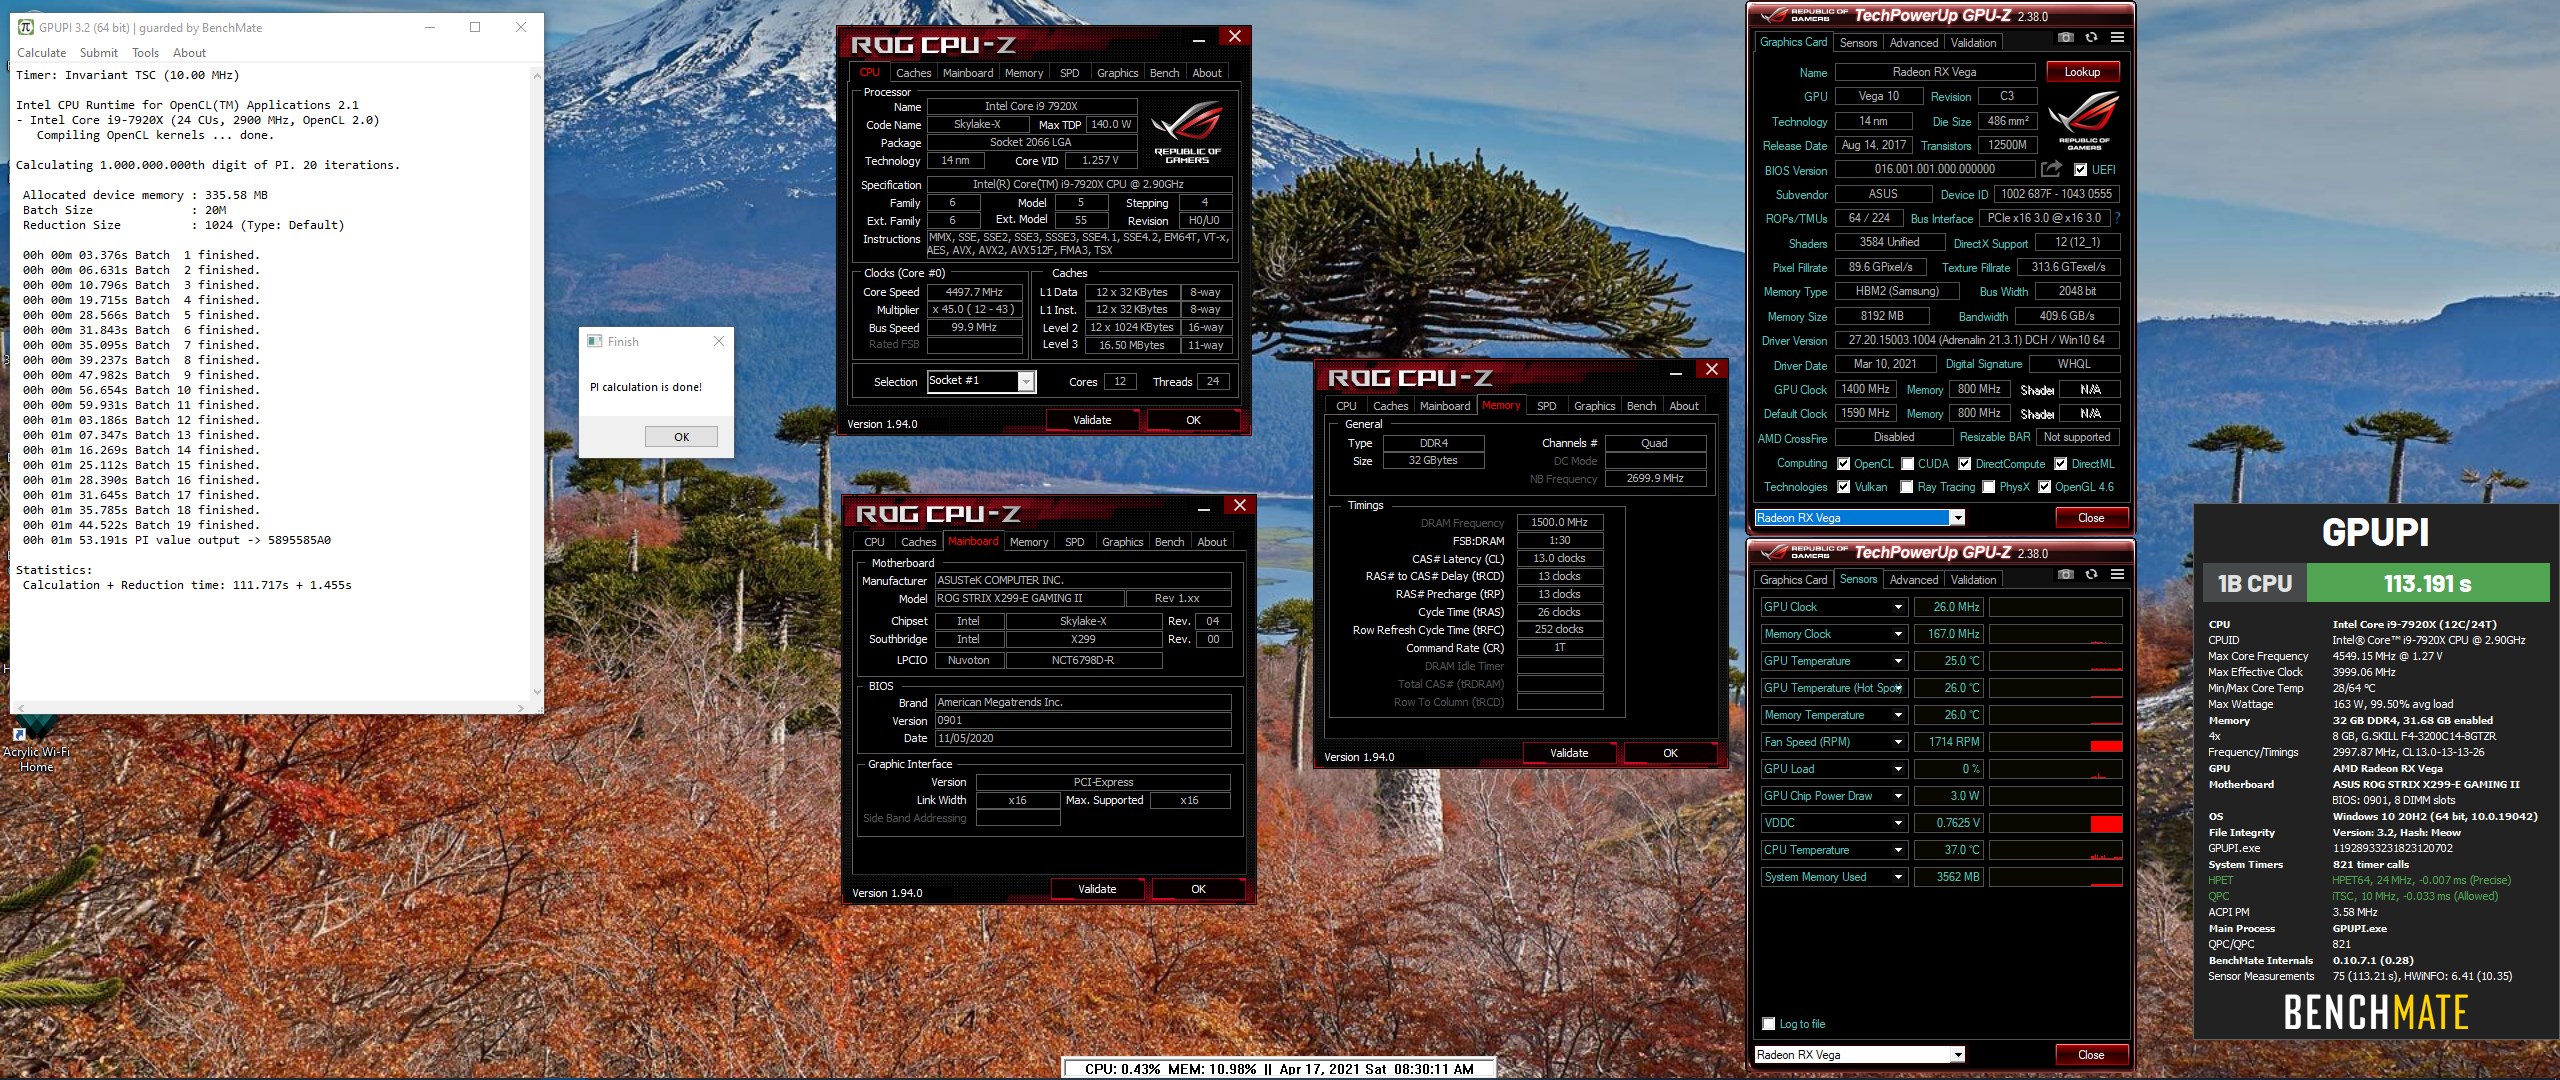Image resolution: width=2560 pixels, height=1080 pixels.
Task: Switch to the Bench tab in CPU-Z Mainboard window
Action: click(1169, 542)
